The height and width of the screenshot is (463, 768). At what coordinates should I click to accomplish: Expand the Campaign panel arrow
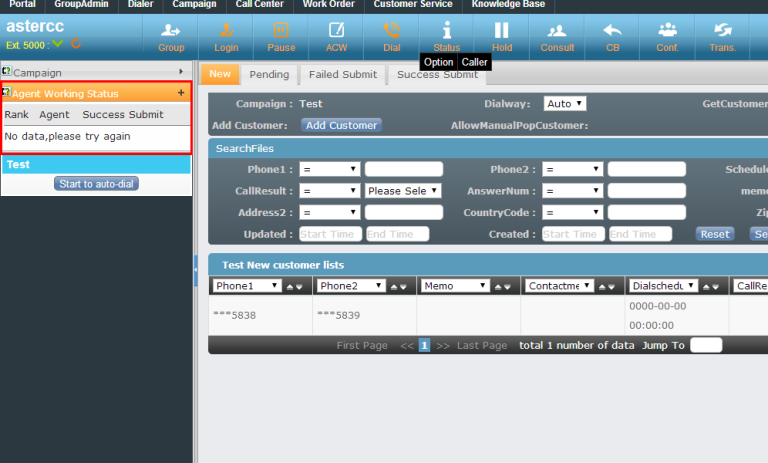[x=181, y=72]
